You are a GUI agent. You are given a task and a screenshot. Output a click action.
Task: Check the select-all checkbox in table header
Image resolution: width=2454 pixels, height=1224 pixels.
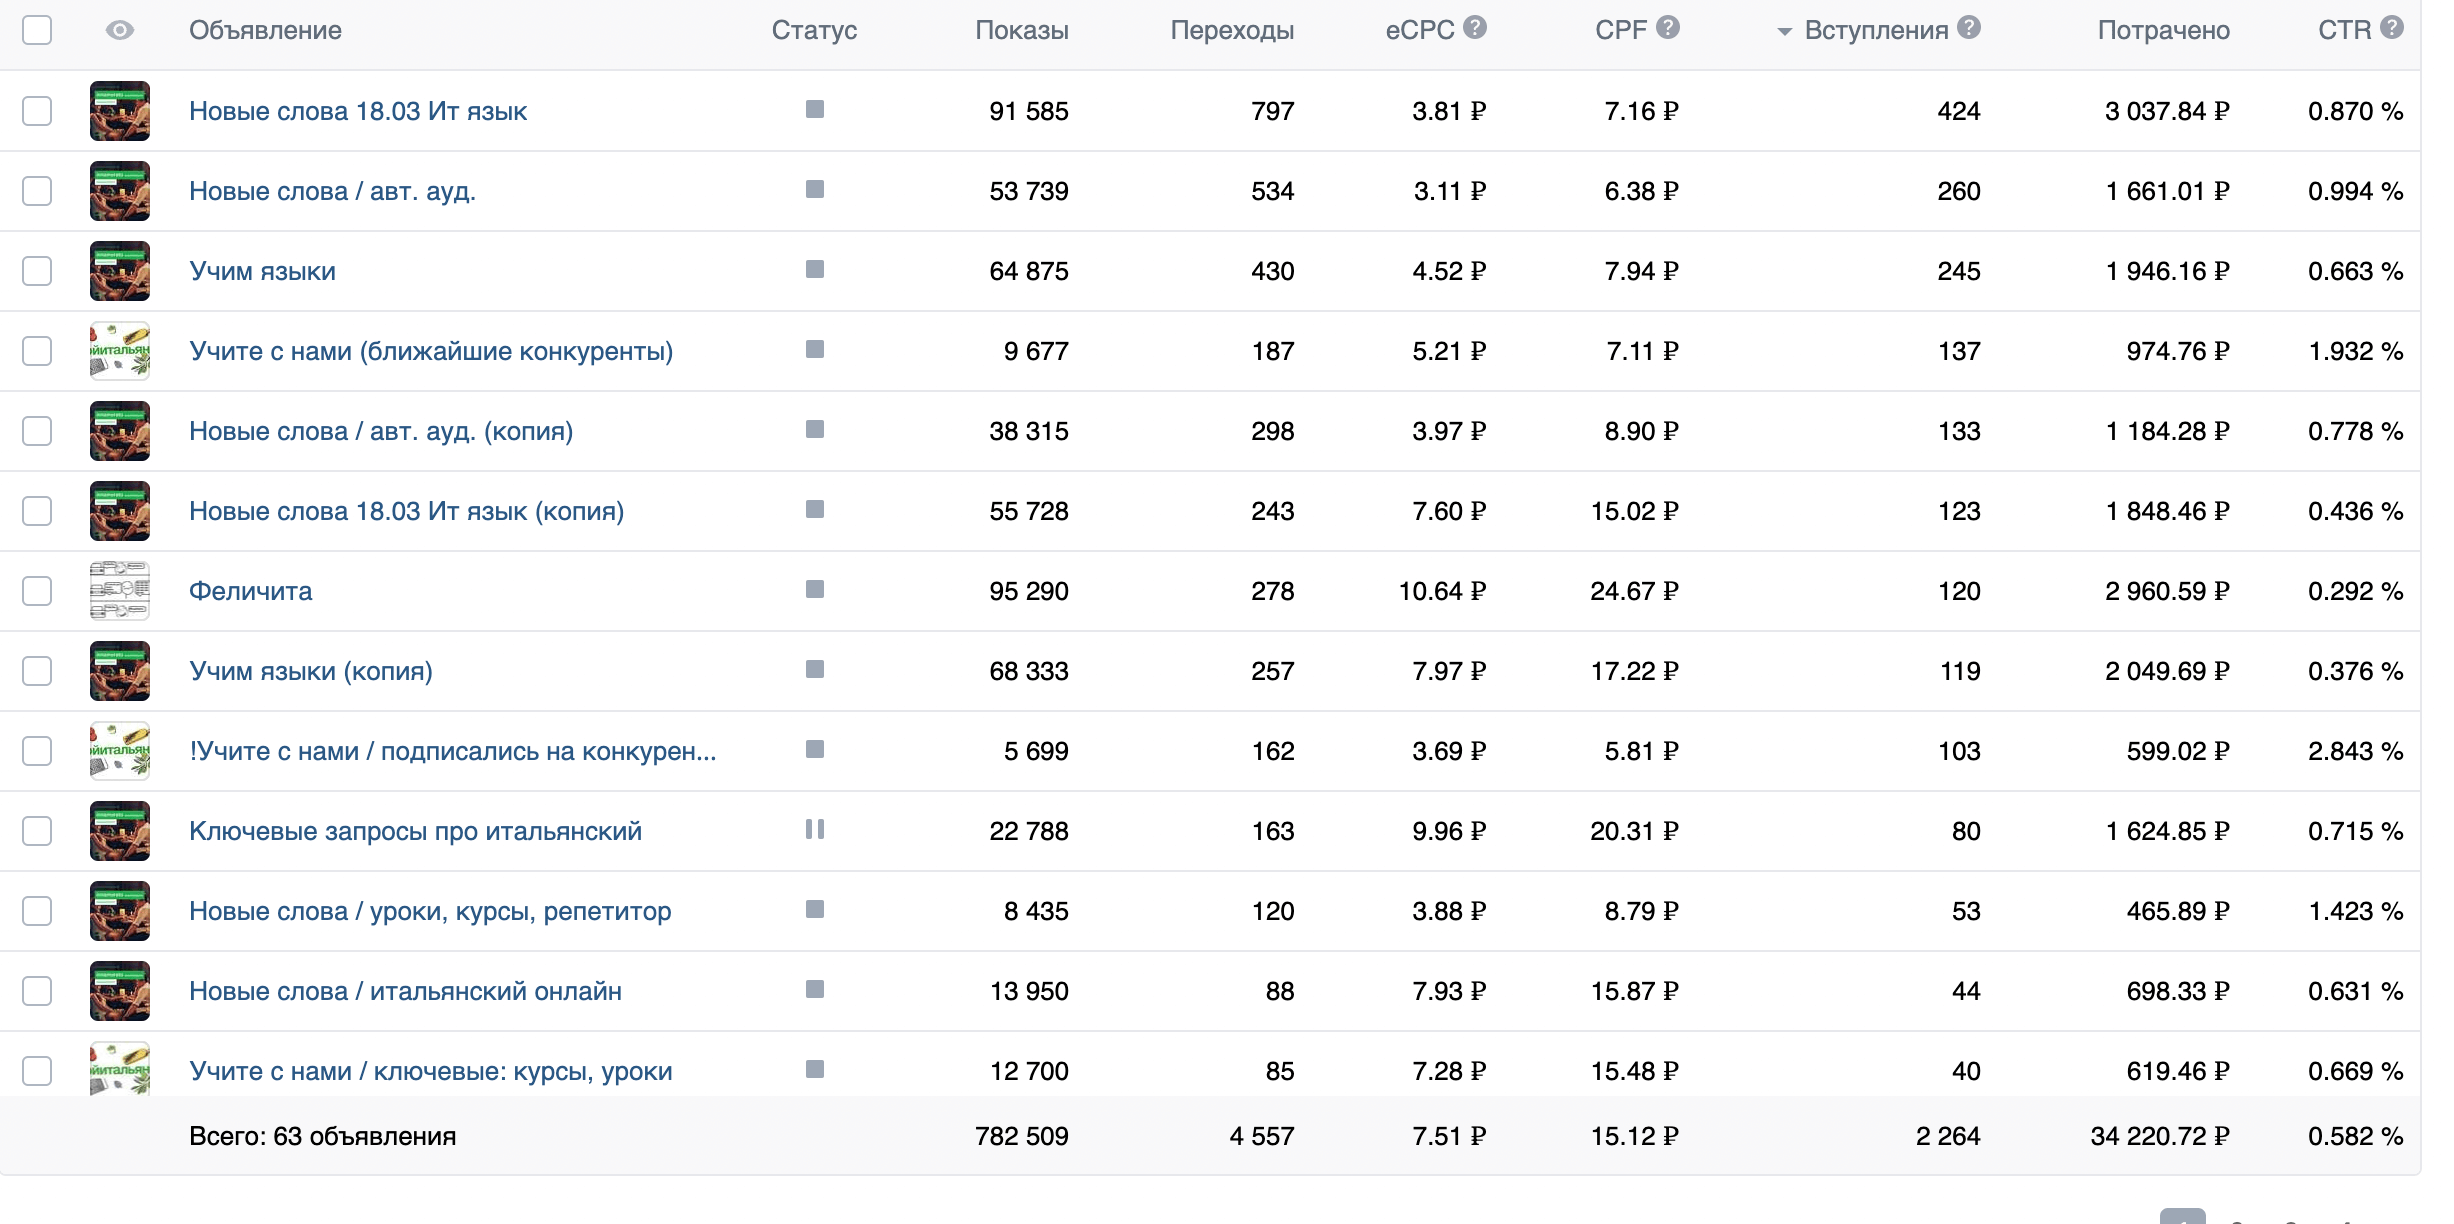coord(37,30)
